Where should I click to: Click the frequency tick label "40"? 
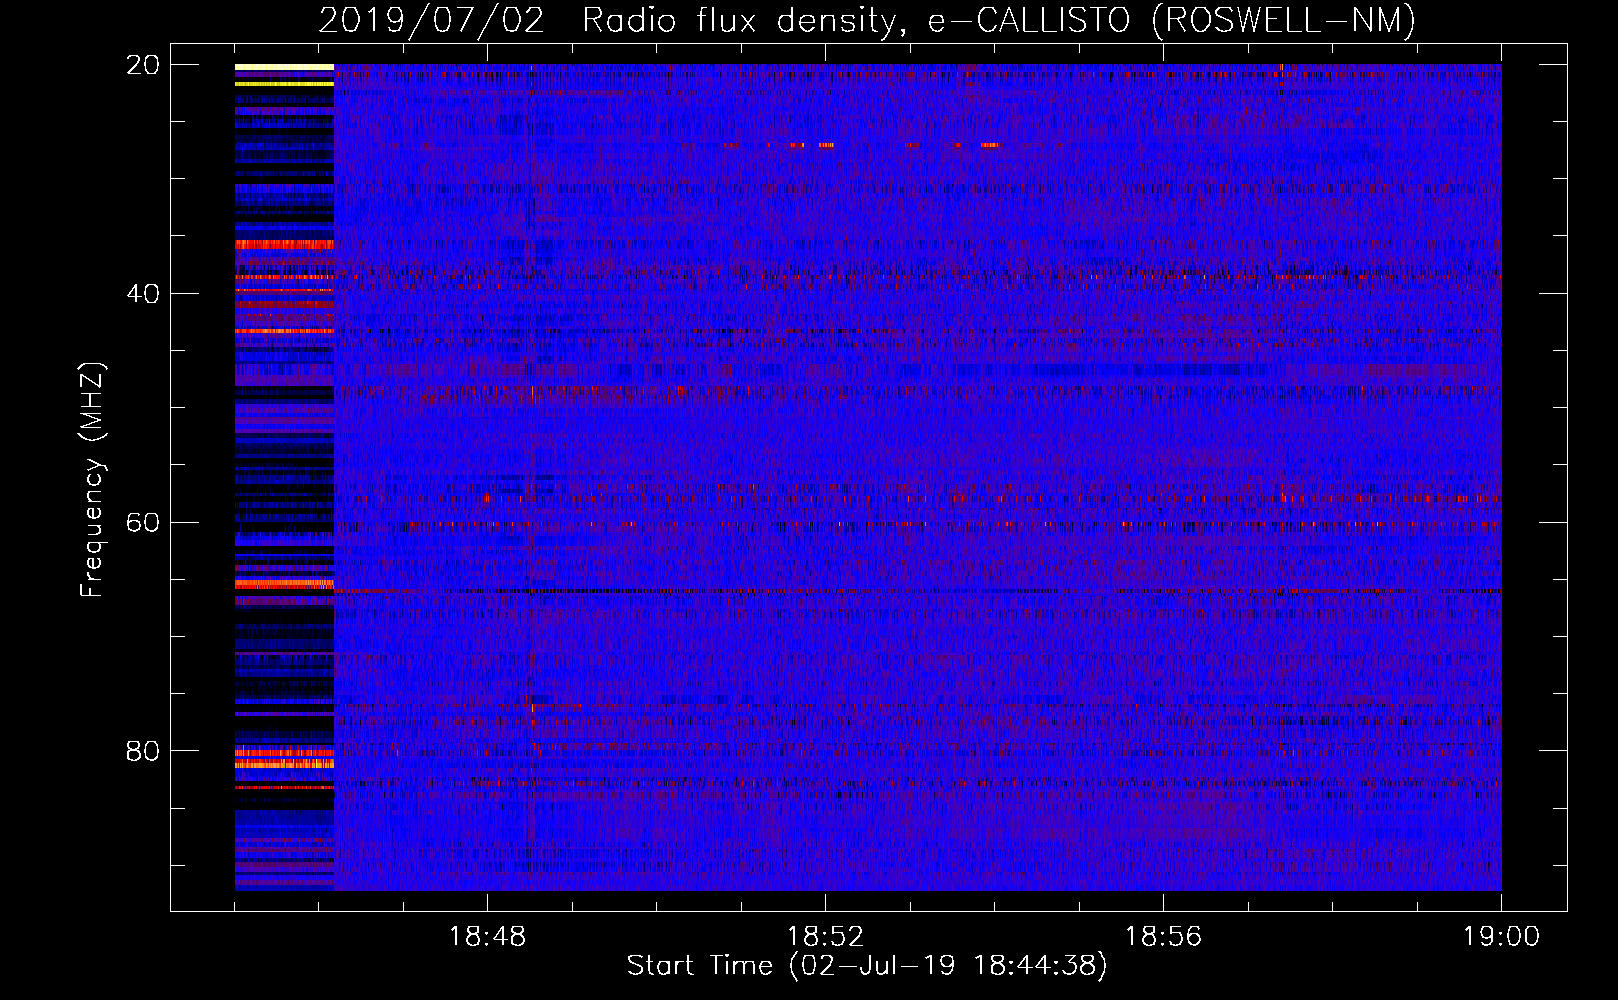[143, 294]
